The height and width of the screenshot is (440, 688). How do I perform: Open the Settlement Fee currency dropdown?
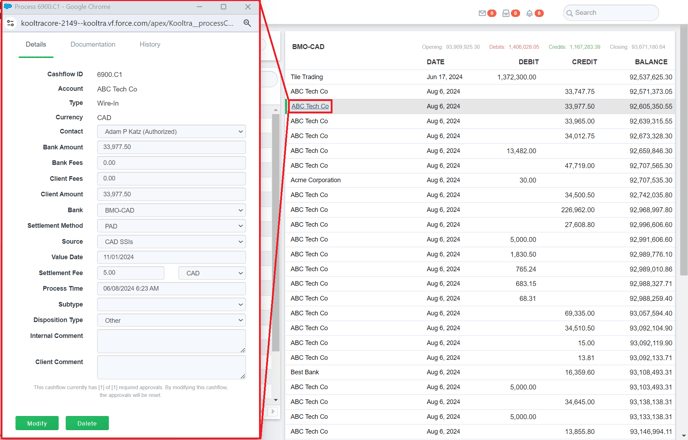pos(212,273)
